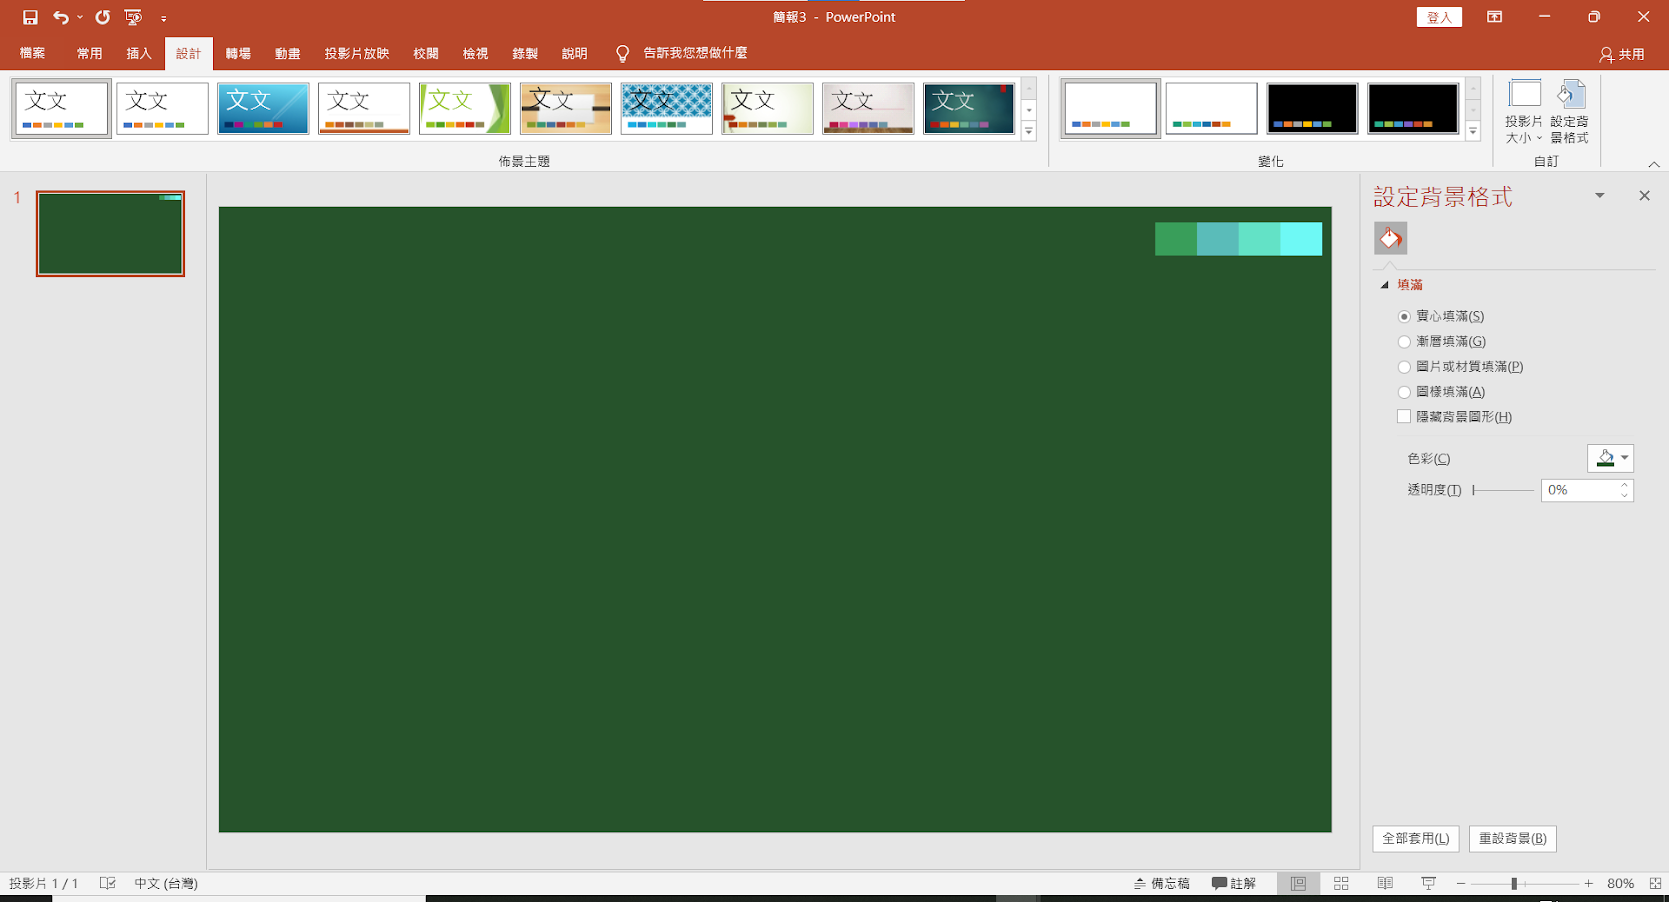This screenshot has width=1669, height=902.
Task: Switch to Reading view icon
Action: 1385,883
